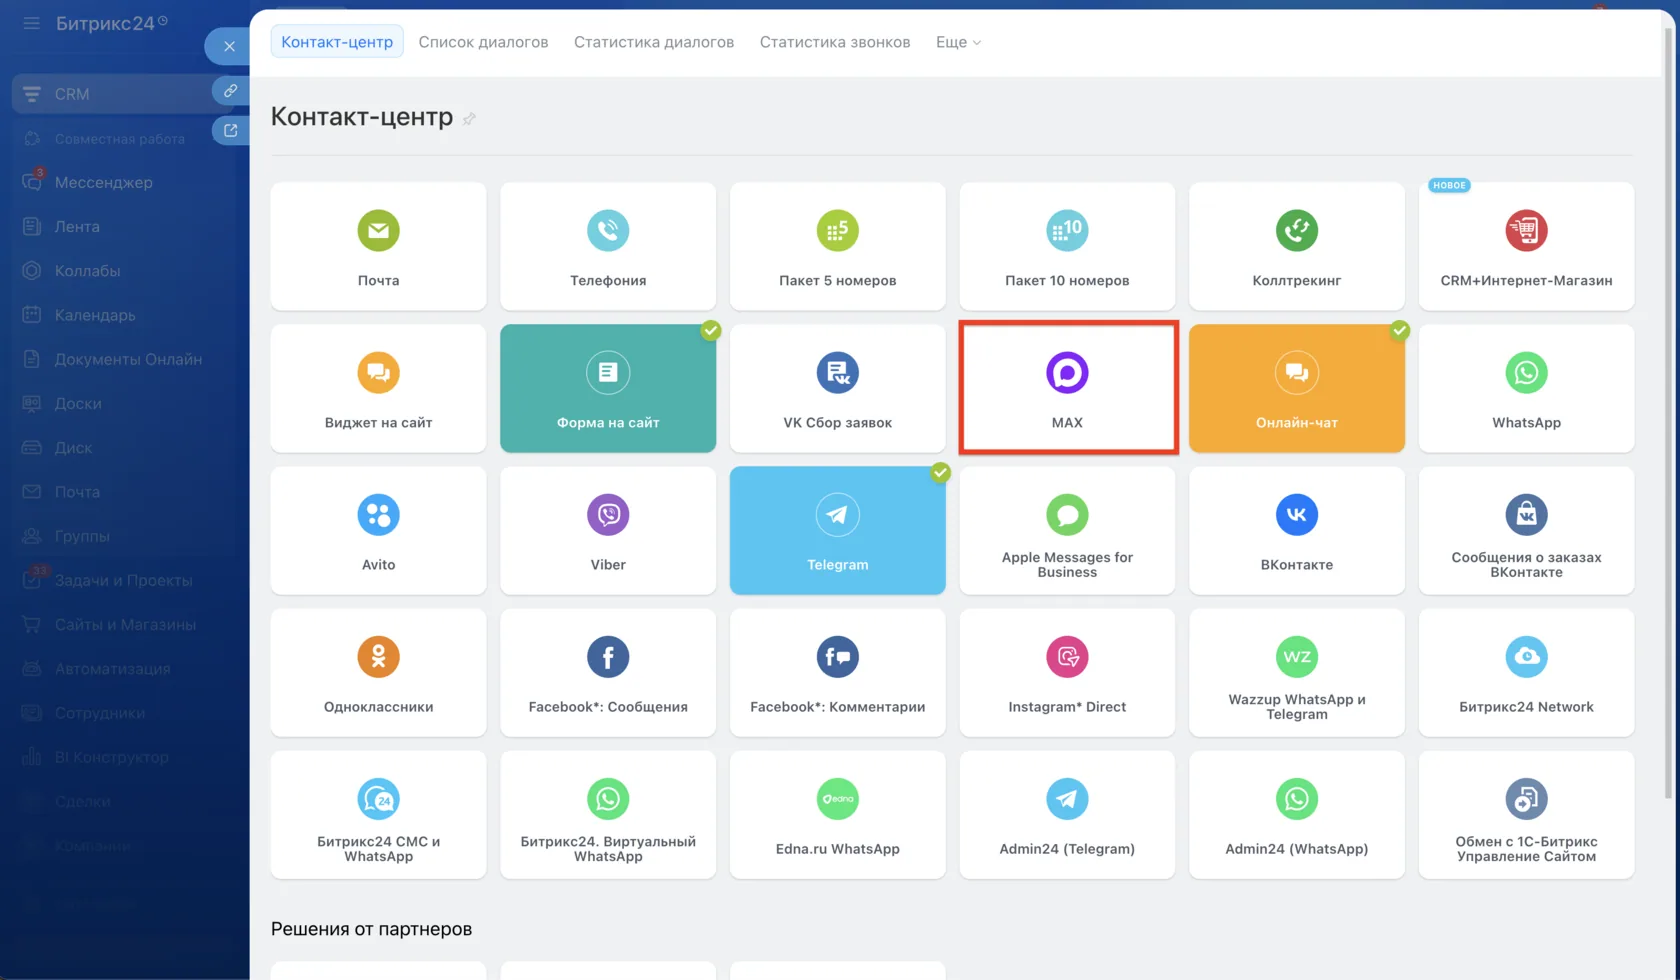1680x980 pixels.
Task: Open the Телефония card
Action: pyautogui.click(x=608, y=246)
